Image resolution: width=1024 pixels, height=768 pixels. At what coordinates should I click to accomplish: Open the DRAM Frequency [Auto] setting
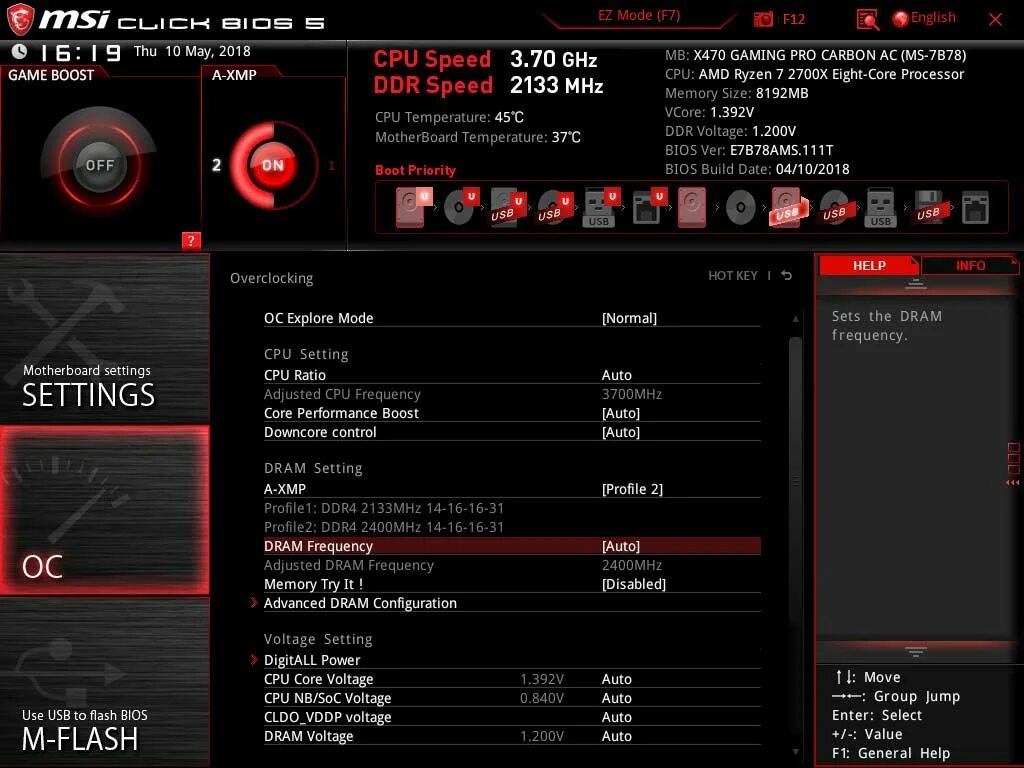pos(620,545)
